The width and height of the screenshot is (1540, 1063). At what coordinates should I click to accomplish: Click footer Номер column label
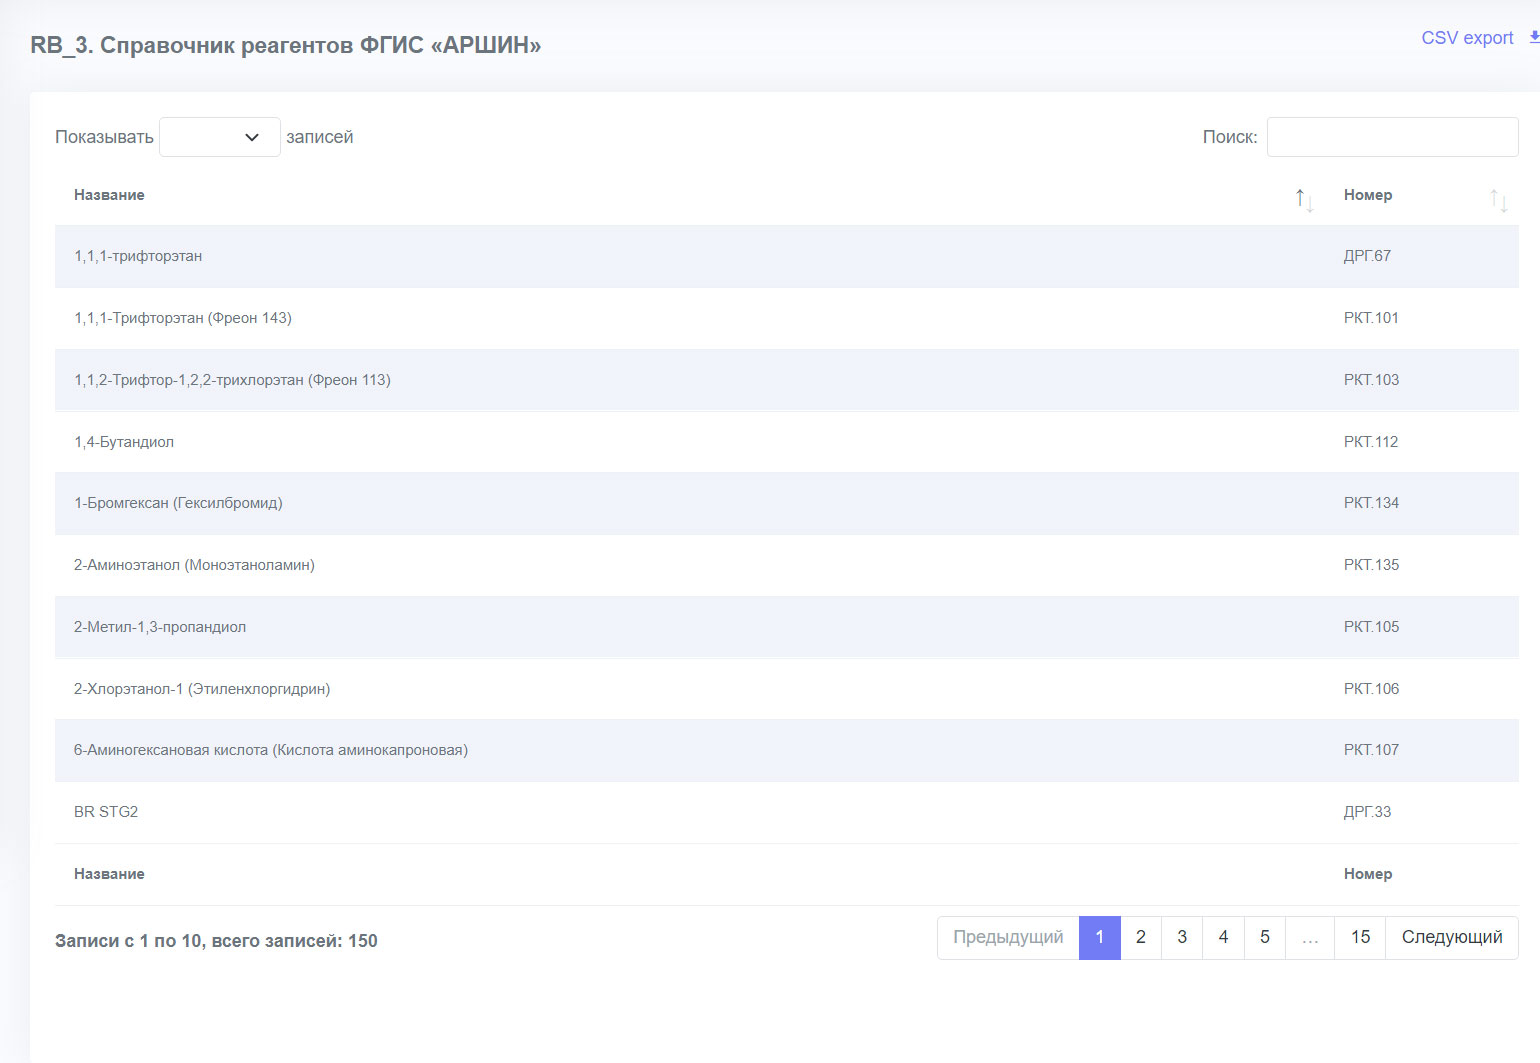[1368, 874]
